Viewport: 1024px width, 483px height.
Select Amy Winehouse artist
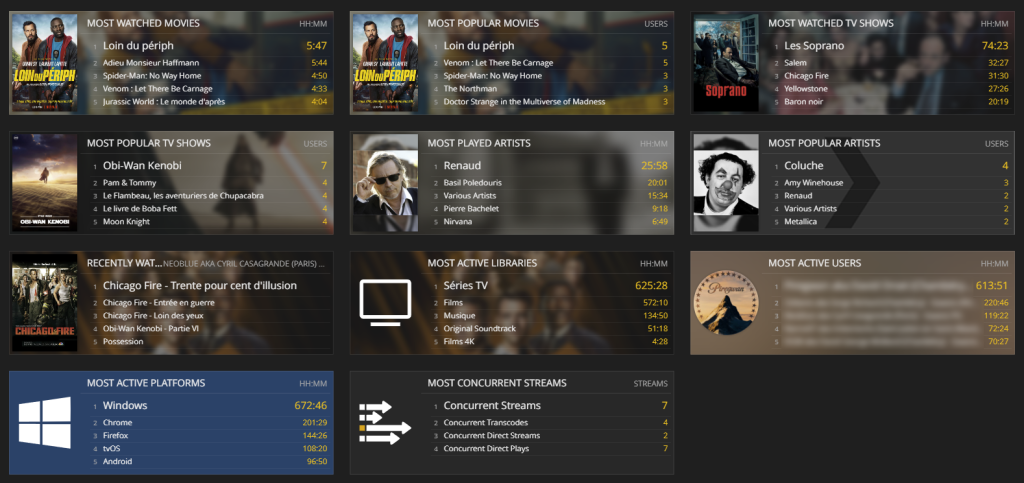[x=813, y=183]
